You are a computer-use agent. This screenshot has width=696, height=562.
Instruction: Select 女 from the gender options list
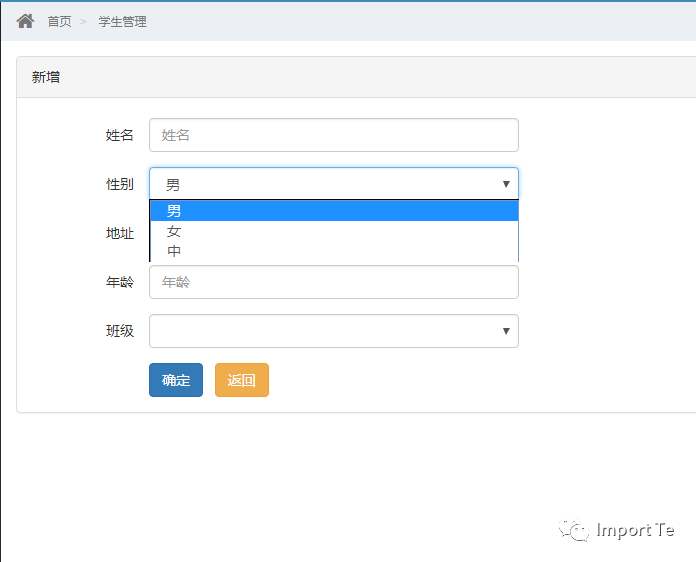(x=334, y=231)
